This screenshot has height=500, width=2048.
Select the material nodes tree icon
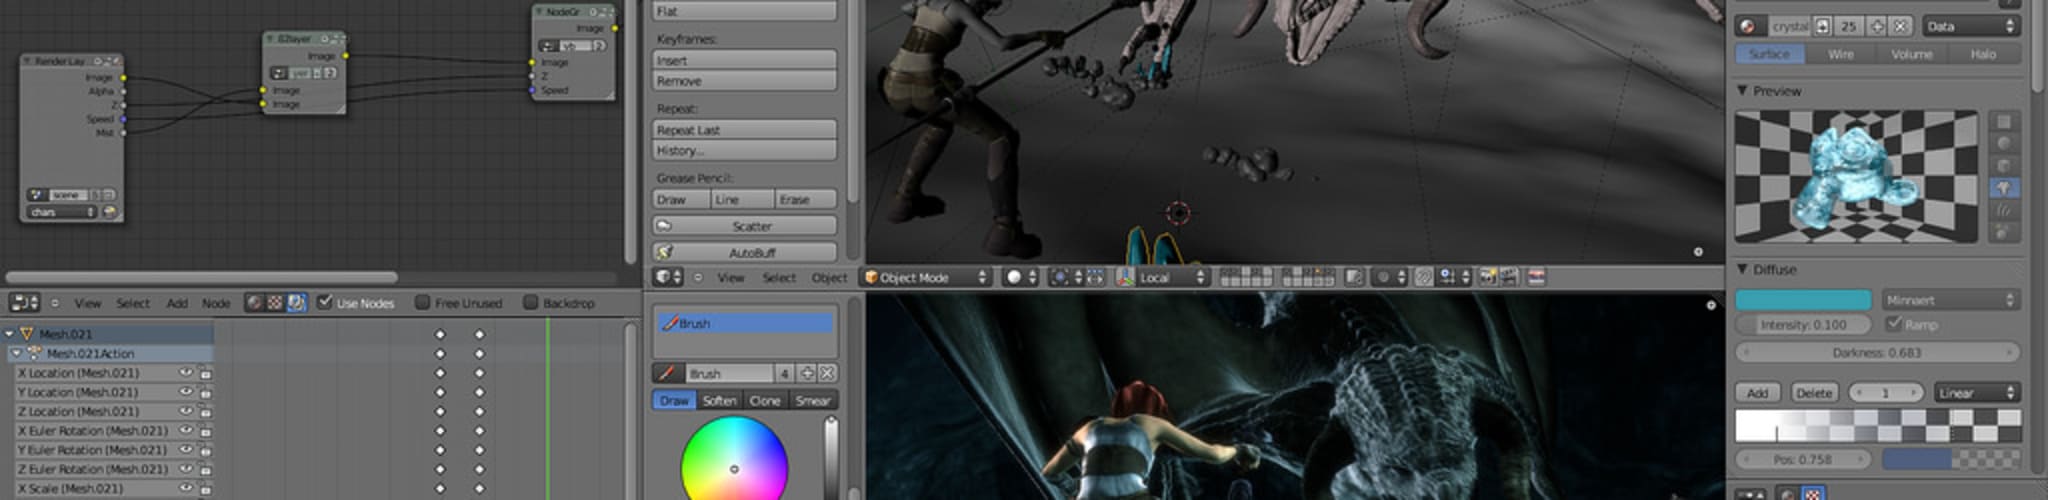pos(255,302)
